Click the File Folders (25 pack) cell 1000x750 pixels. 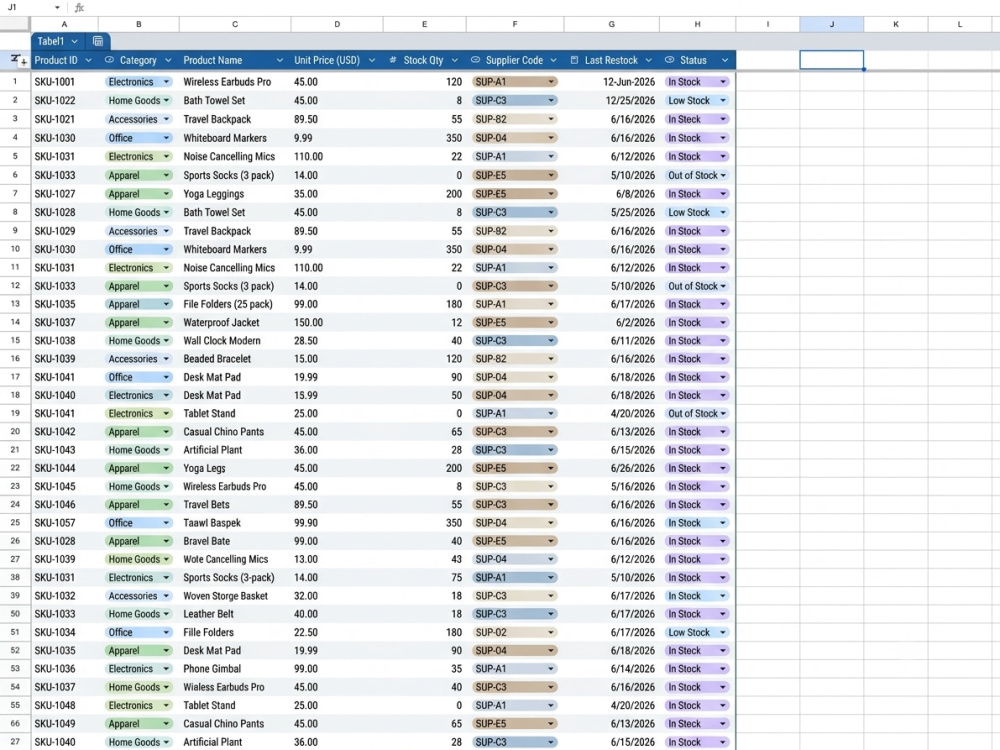click(235, 304)
